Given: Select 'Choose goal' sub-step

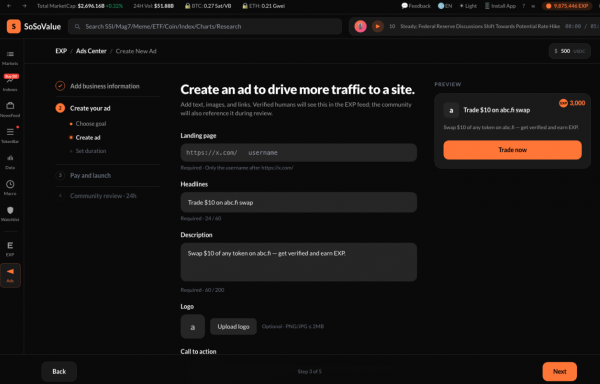Looking at the screenshot, I should (x=91, y=124).
